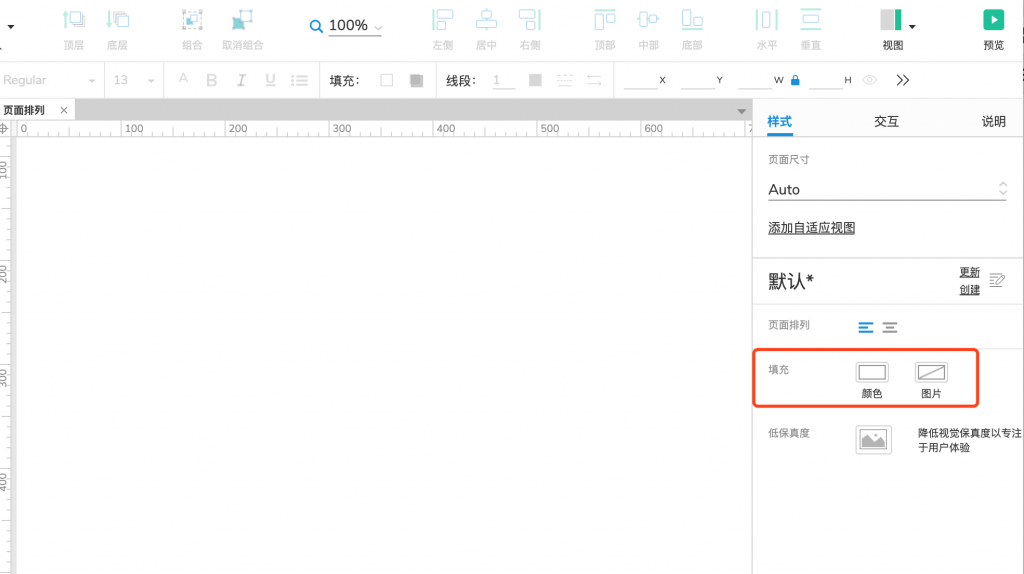This screenshot has height=574, width=1024.
Task: Click the 组合 (Group) icon
Action: 192,20
